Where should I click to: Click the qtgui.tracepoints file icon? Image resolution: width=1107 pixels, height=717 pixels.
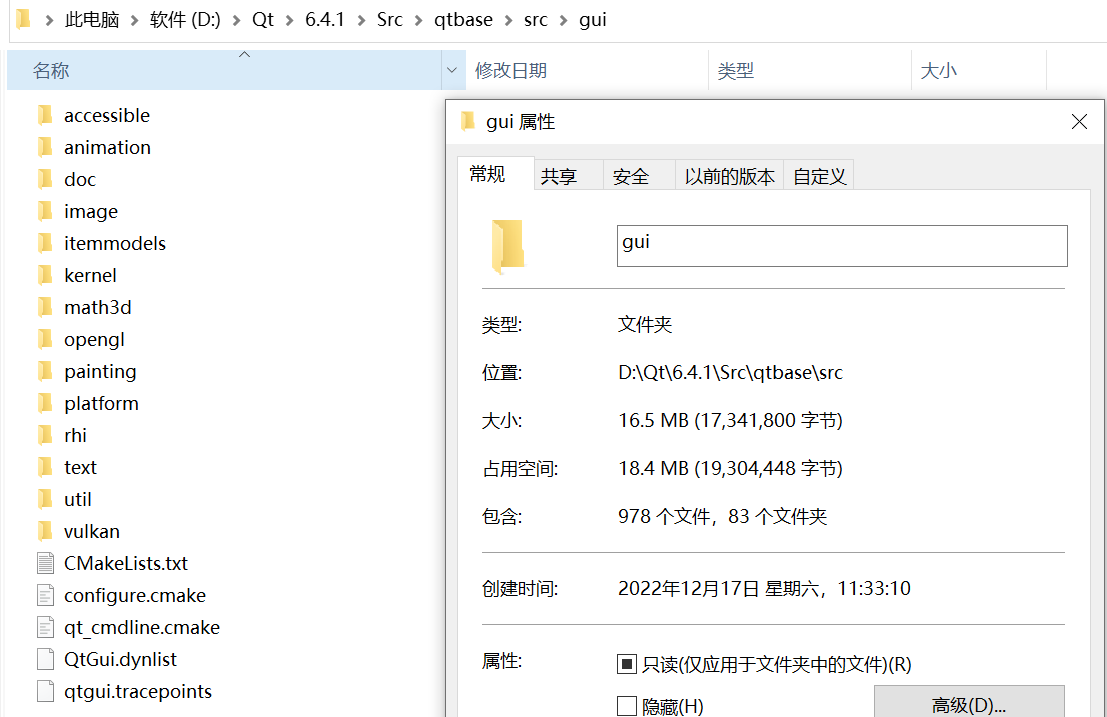[x=45, y=692]
